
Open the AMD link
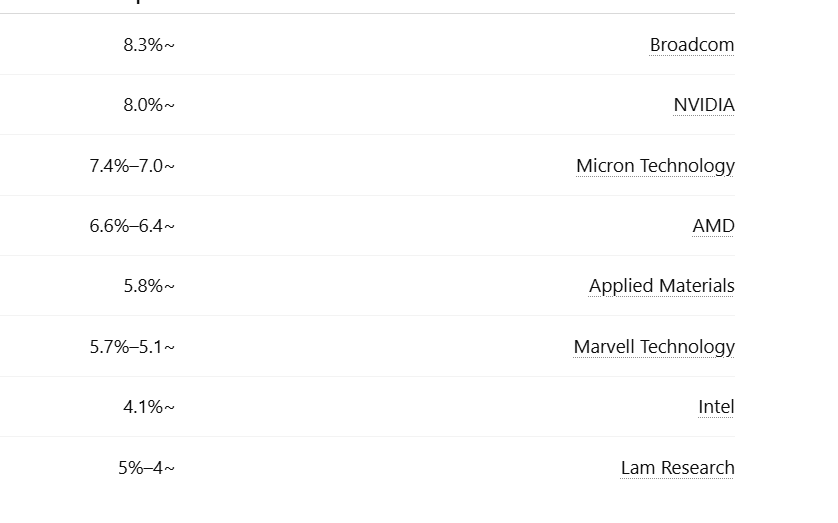point(713,226)
